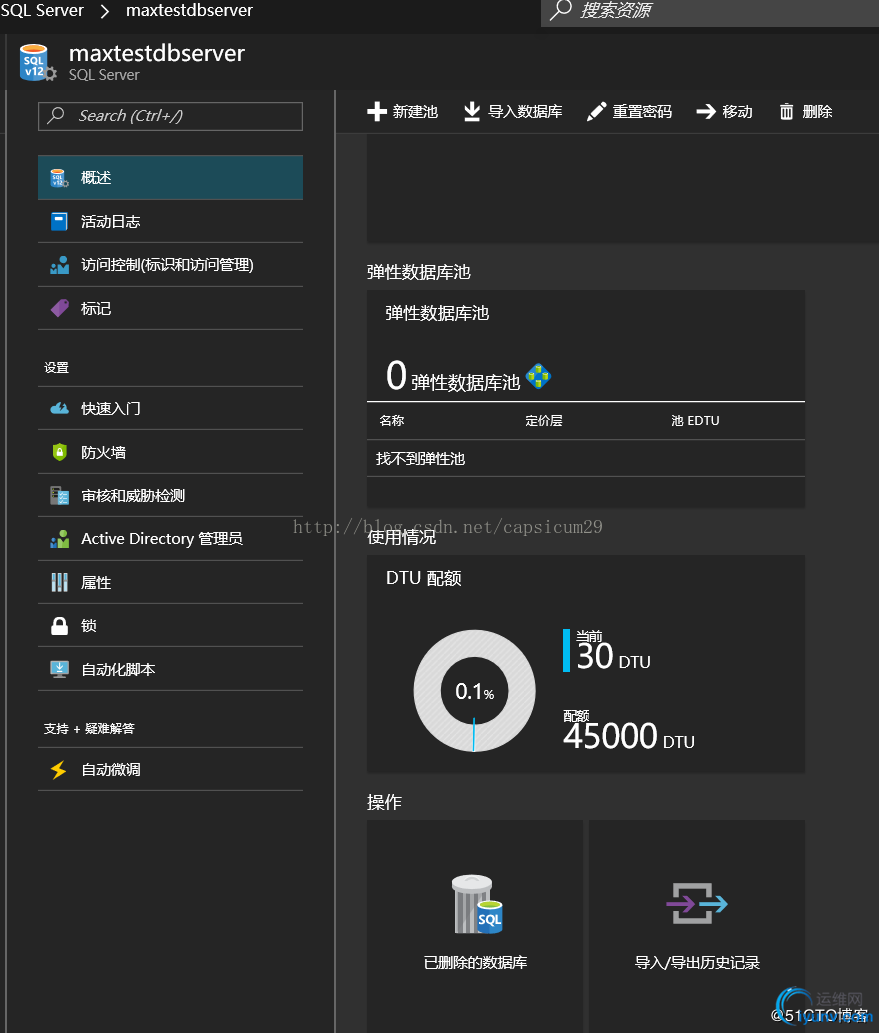
Task: Click the 定价层 column header
Action: point(544,420)
